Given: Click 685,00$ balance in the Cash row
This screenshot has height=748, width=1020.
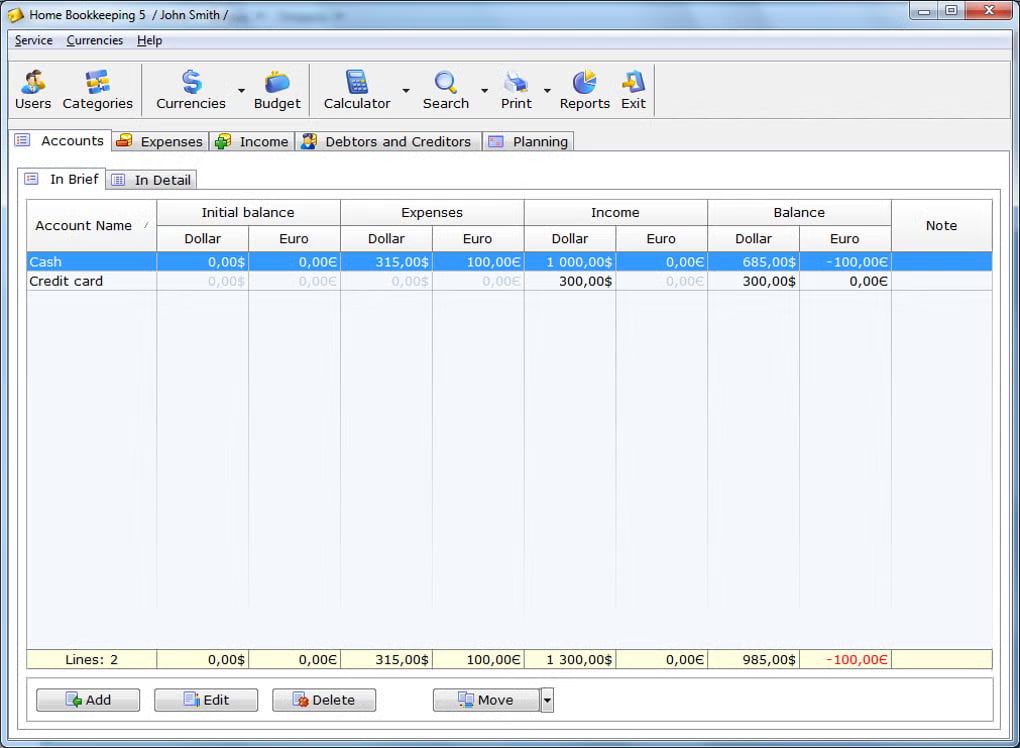Looking at the screenshot, I should tap(769, 261).
